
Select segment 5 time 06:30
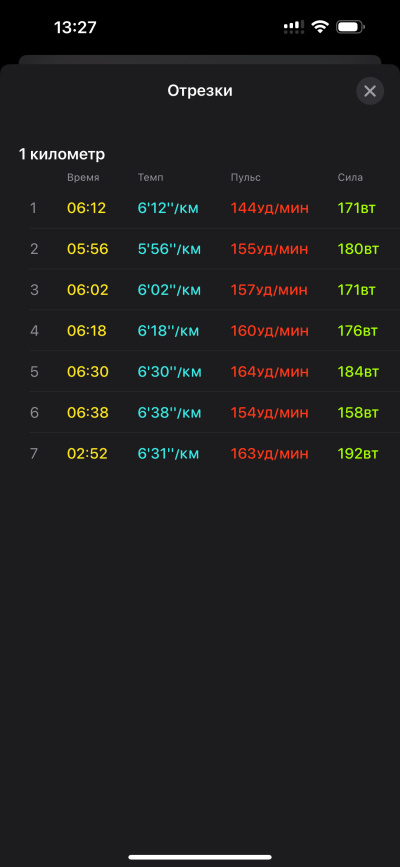[x=88, y=372]
